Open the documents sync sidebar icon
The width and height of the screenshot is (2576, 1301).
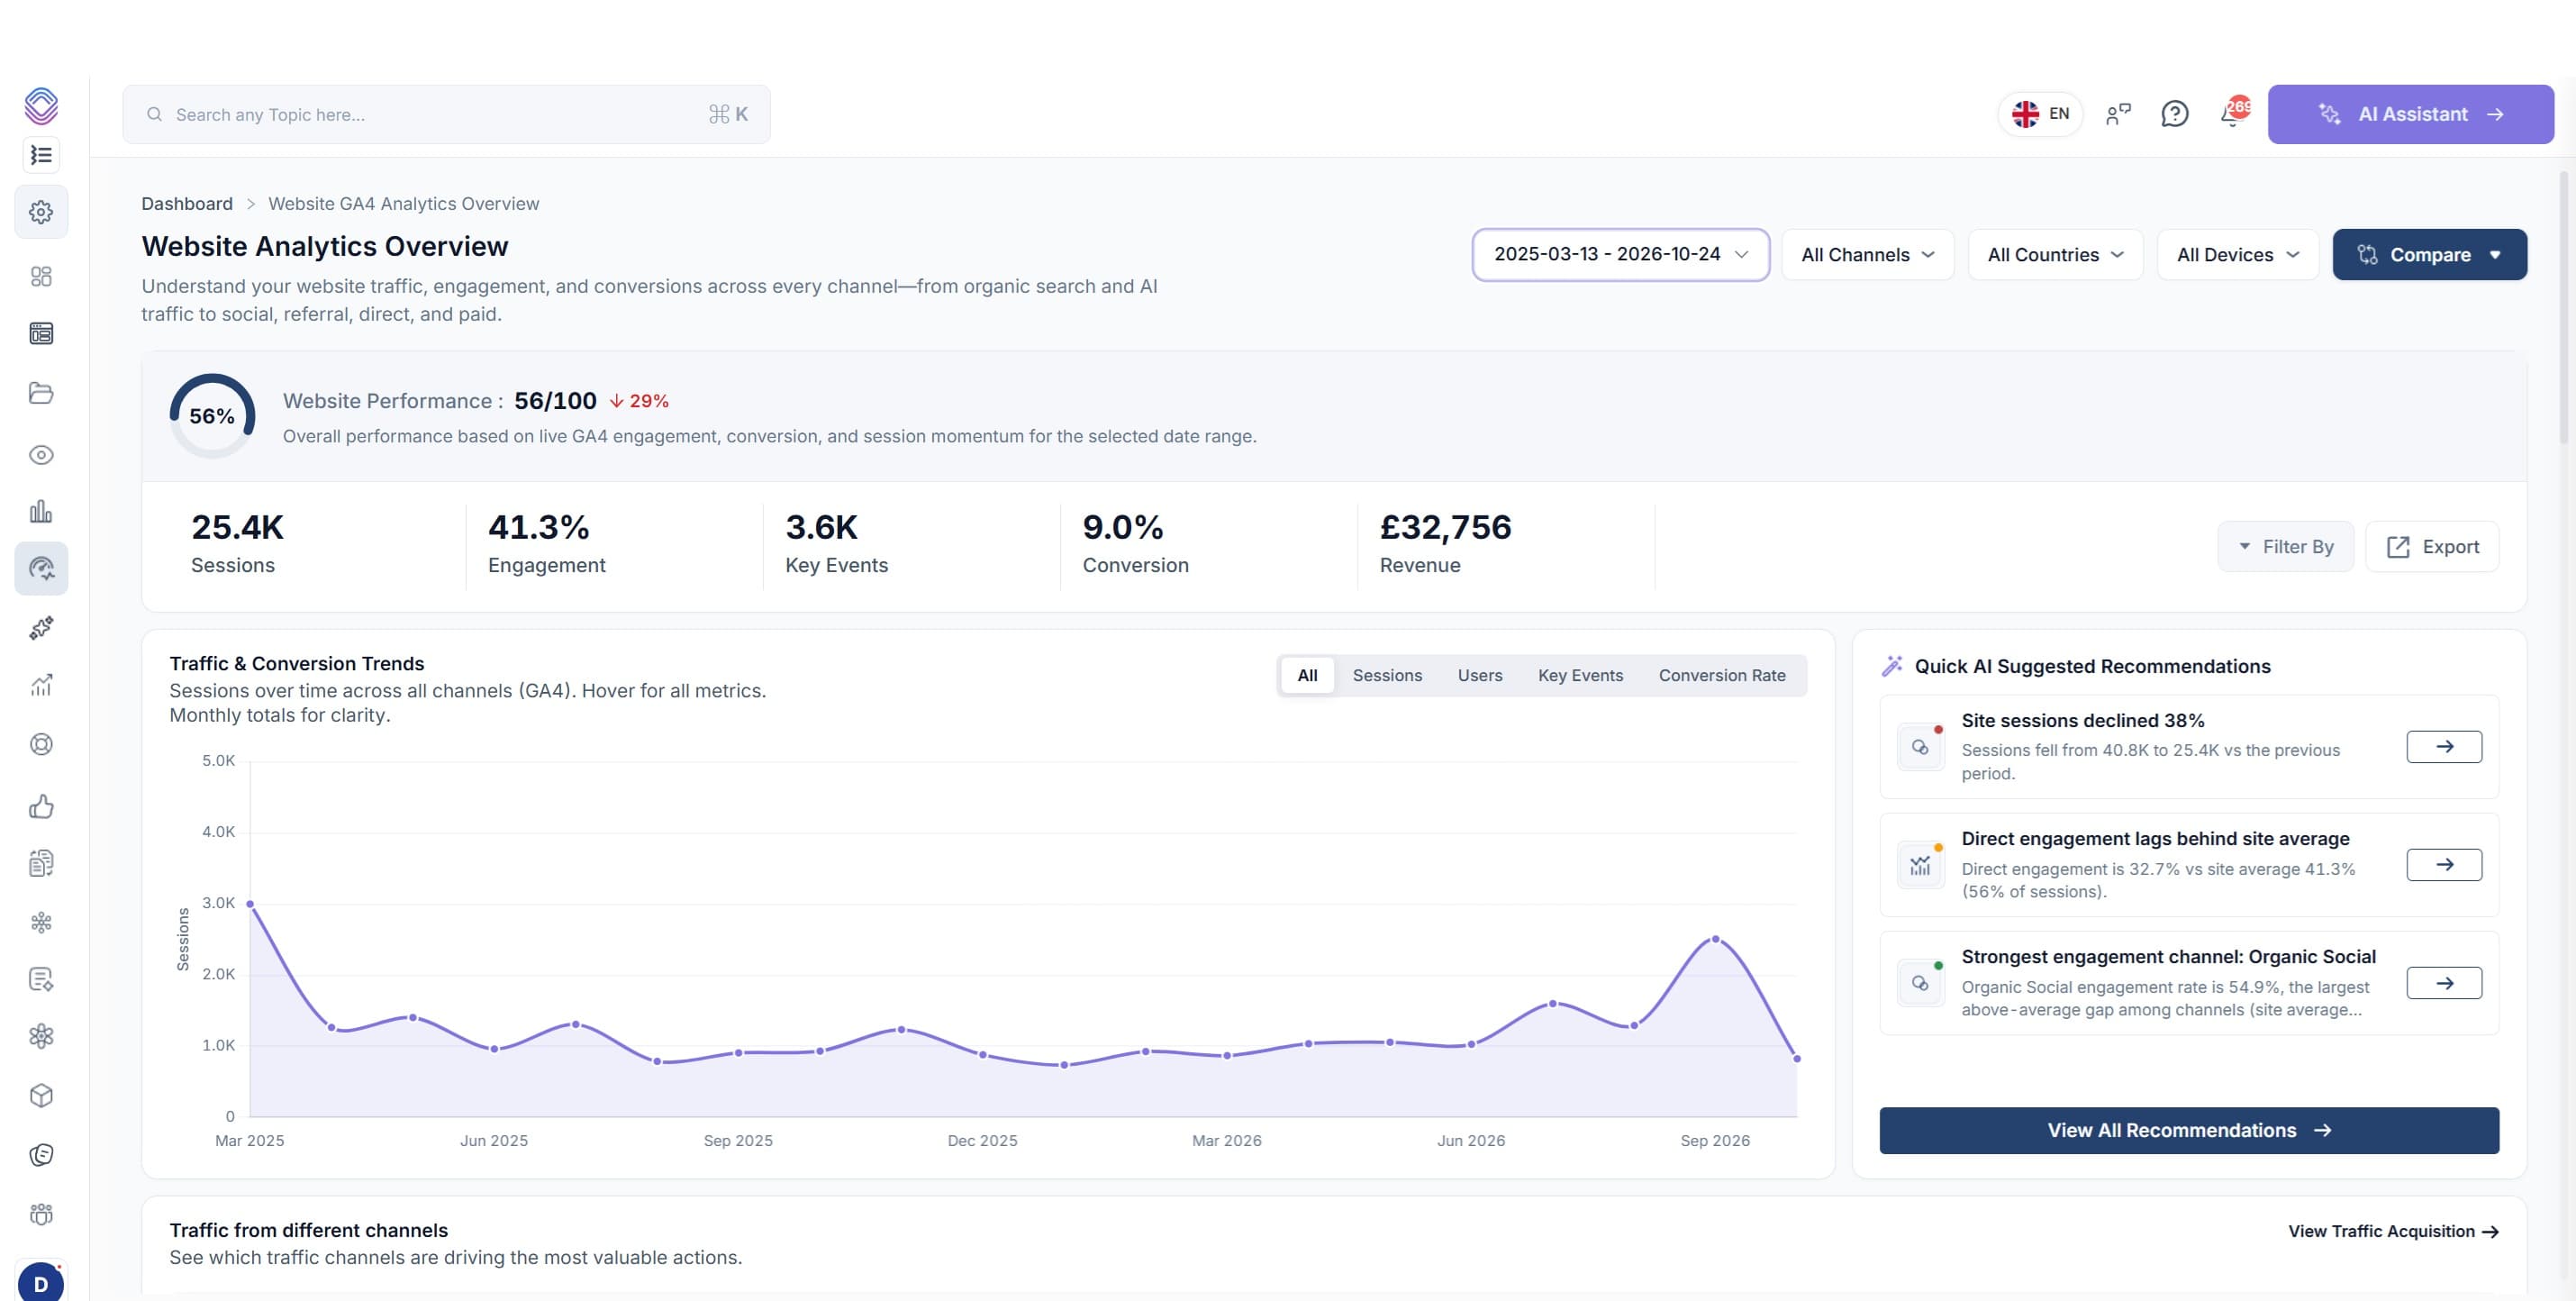coord(41,863)
